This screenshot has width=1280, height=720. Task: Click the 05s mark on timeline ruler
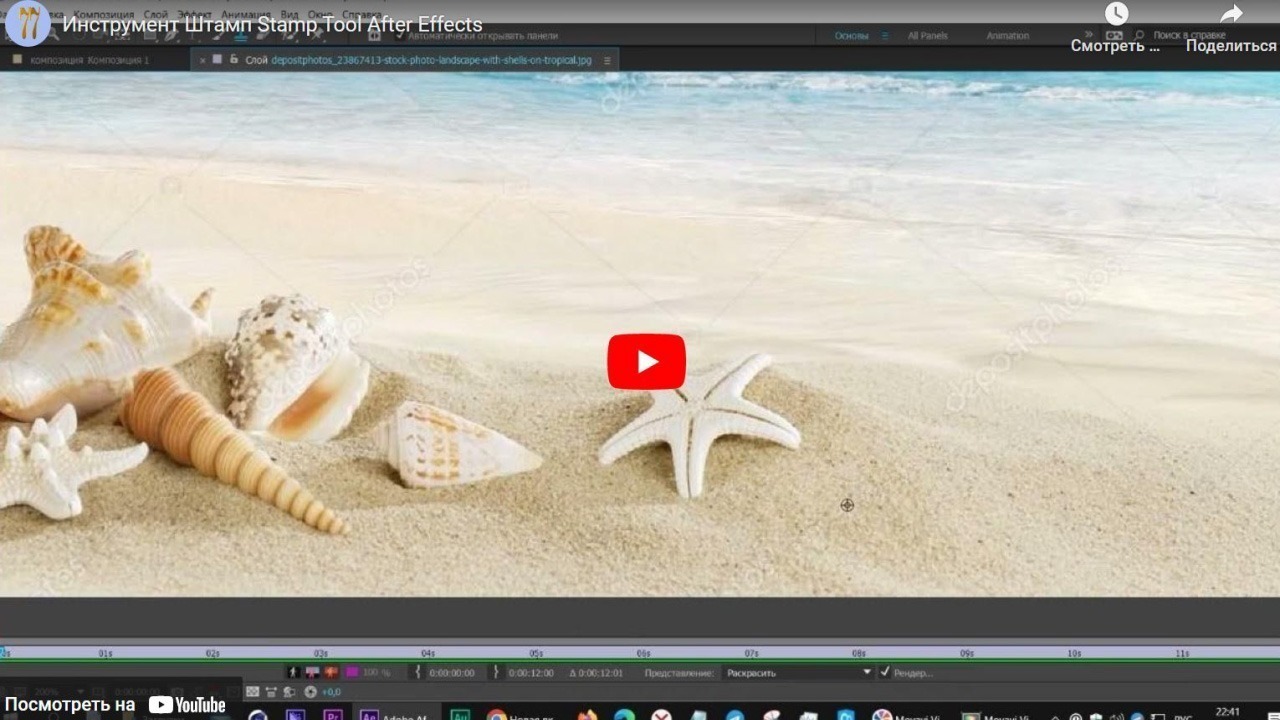(x=536, y=653)
